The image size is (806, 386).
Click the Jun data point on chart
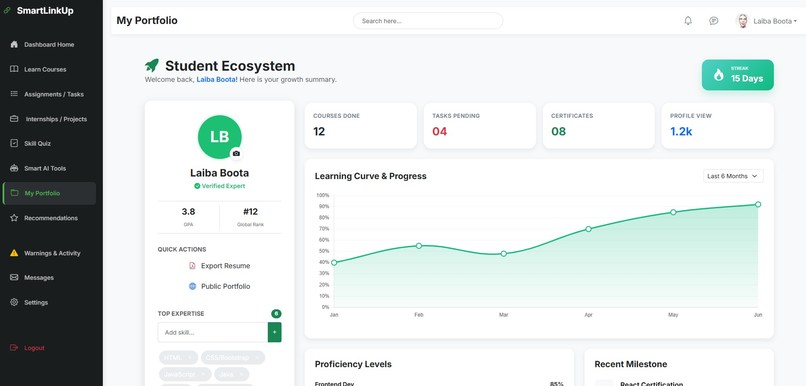click(758, 205)
